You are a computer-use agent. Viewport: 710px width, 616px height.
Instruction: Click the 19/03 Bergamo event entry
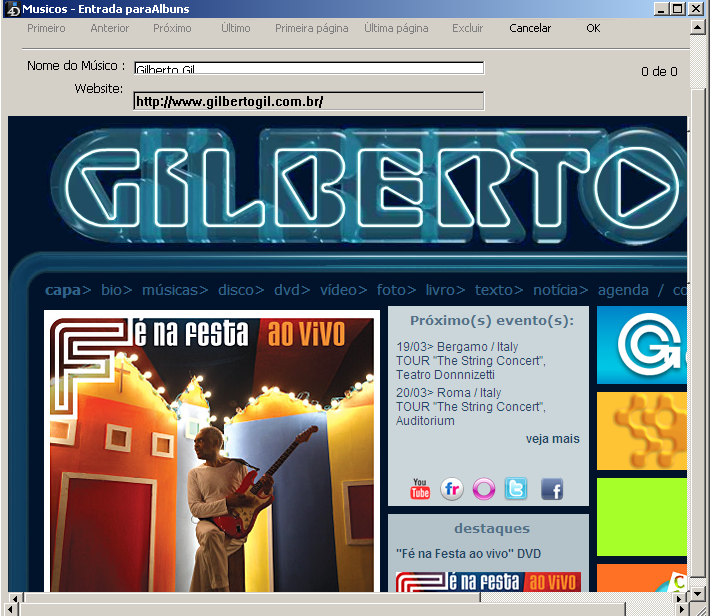tap(471, 361)
